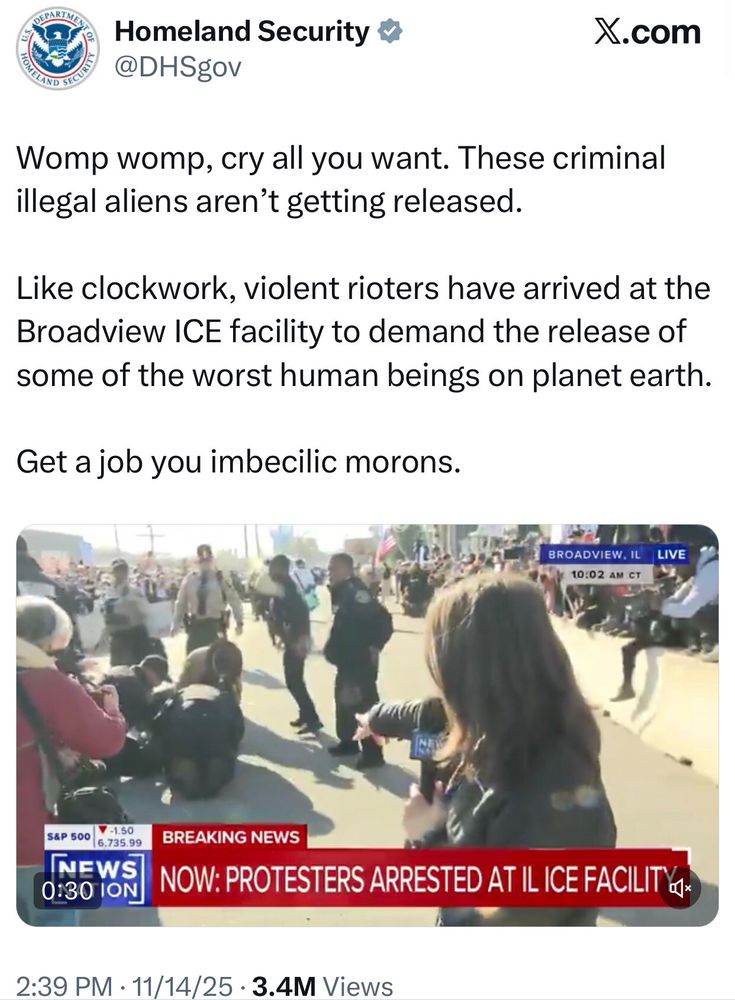Viewport: 735px width, 1000px height.
Task: Click the BREAKING NEWS banner label
Action: tap(231, 837)
